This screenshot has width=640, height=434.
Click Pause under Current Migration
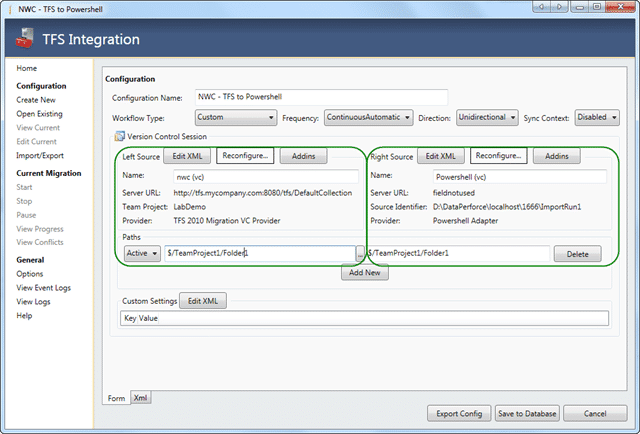[x=26, y=215]
